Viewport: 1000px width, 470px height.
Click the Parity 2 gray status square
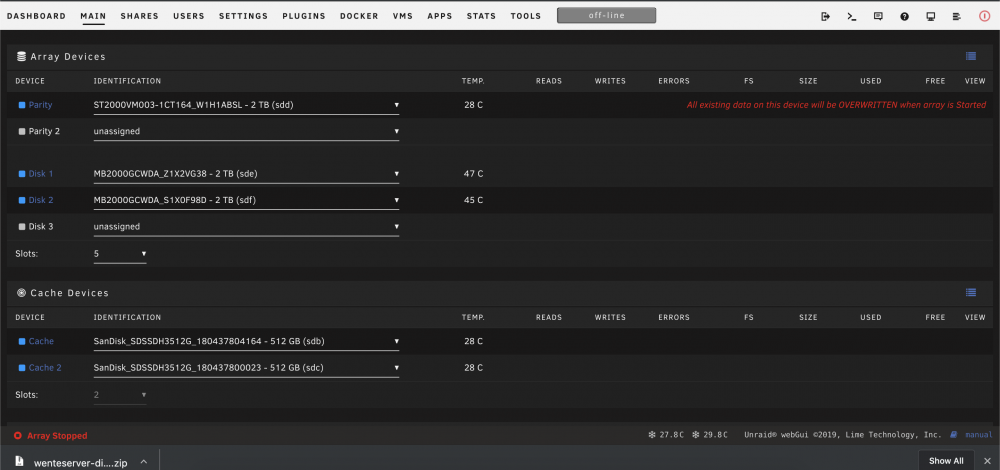(x=22, y=131)
